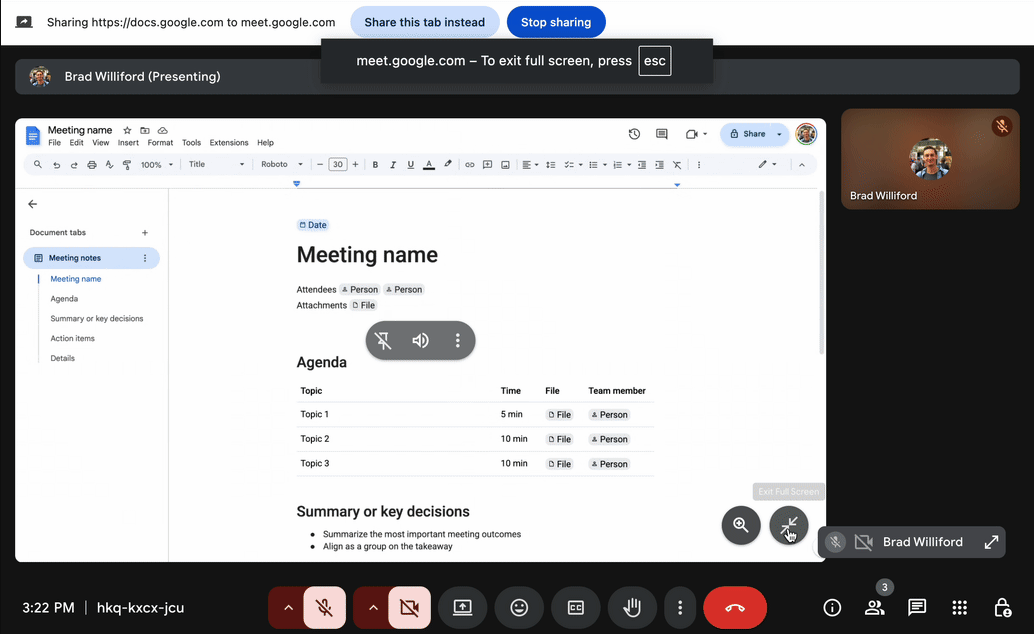1034x634 pixels.
Task: Raise hand button in Meet bar
Action: coord(632,608)
